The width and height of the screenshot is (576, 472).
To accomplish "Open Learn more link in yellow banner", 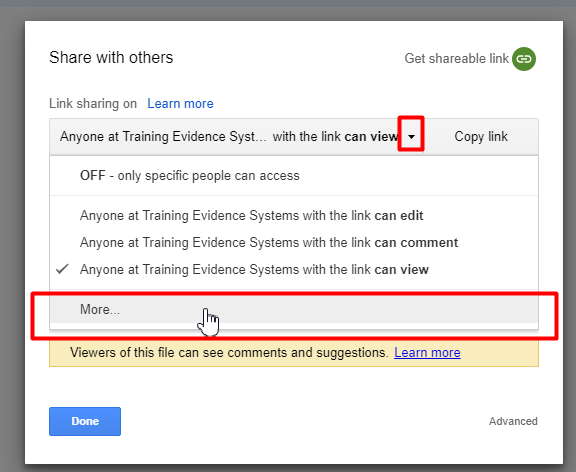I will [x=427, y=353].
